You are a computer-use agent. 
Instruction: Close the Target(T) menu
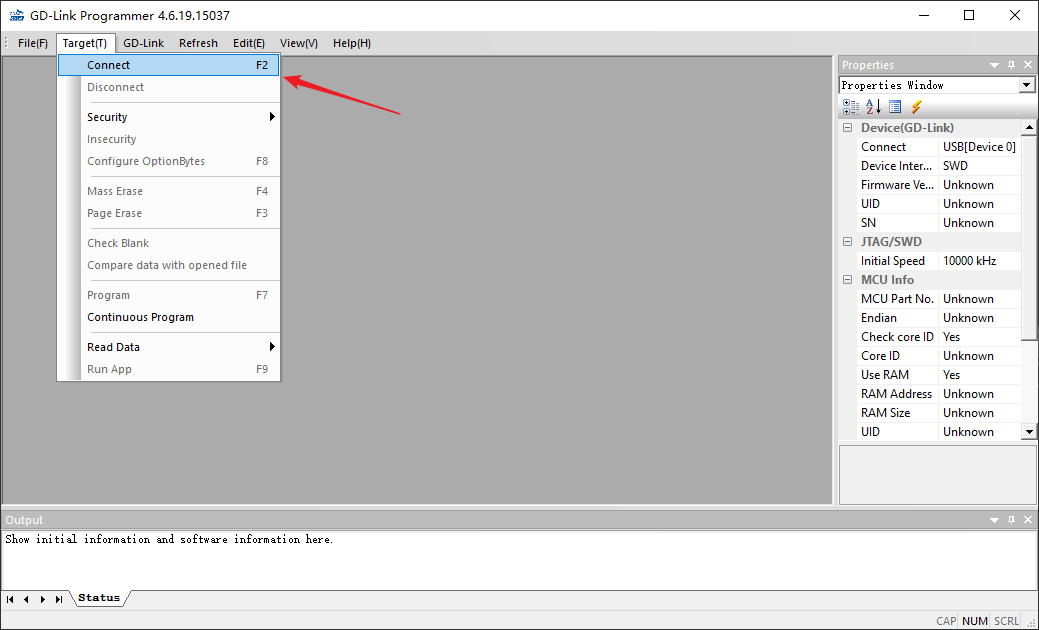pos(85,43)
